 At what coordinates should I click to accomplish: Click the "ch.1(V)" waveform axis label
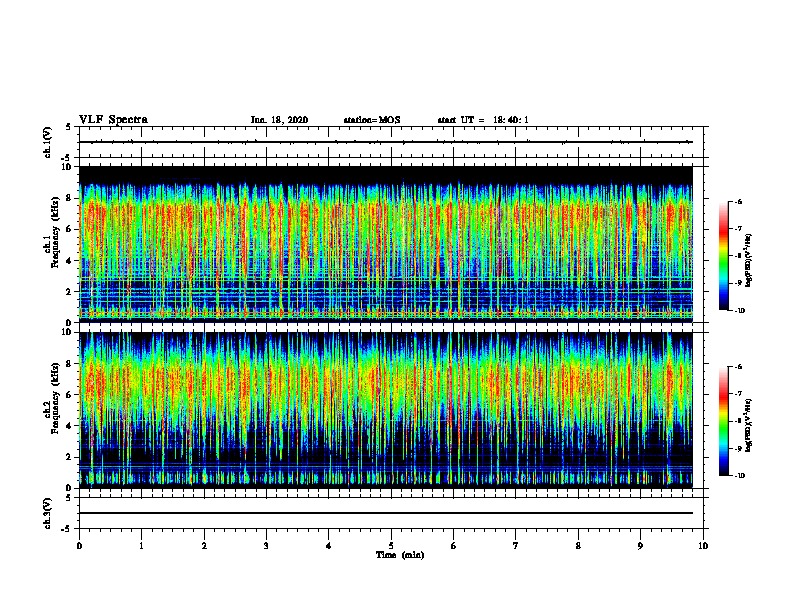48,142
